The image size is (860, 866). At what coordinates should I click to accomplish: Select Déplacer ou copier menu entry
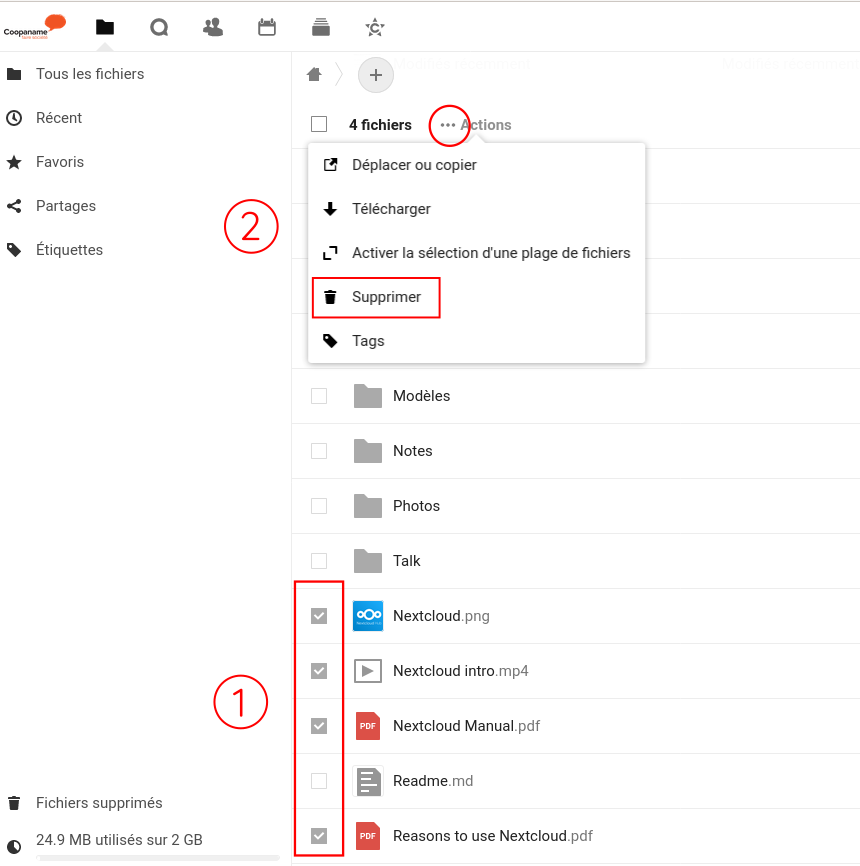(x=413, y=165)
